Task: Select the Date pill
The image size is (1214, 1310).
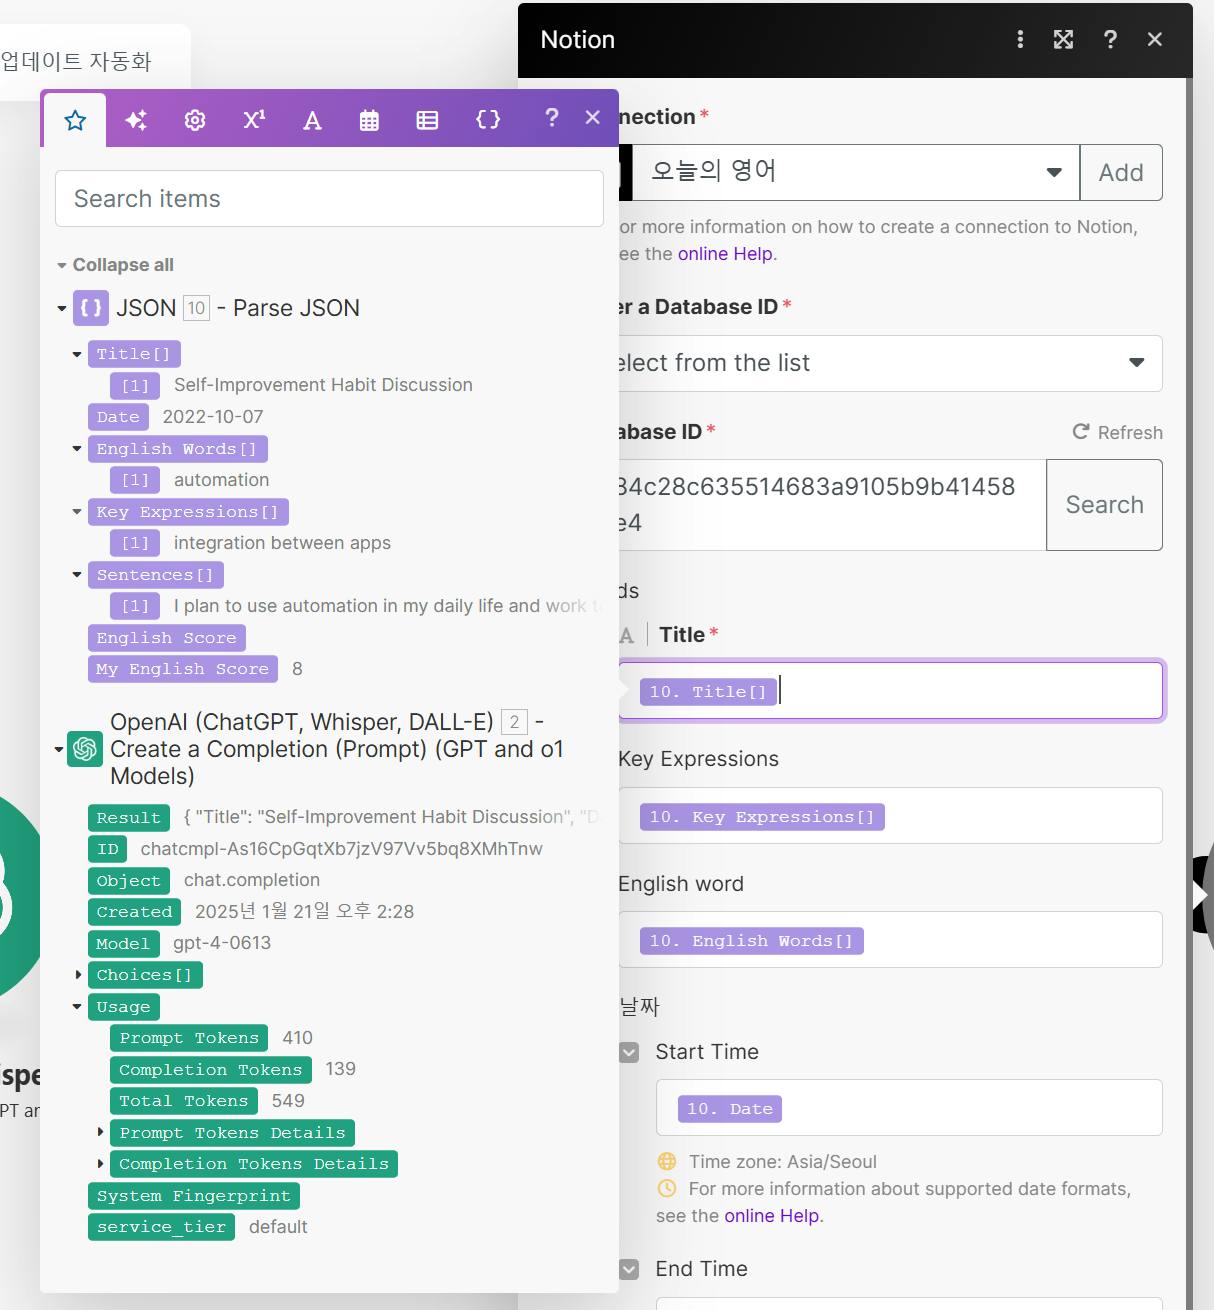Action: pos(118,417)
